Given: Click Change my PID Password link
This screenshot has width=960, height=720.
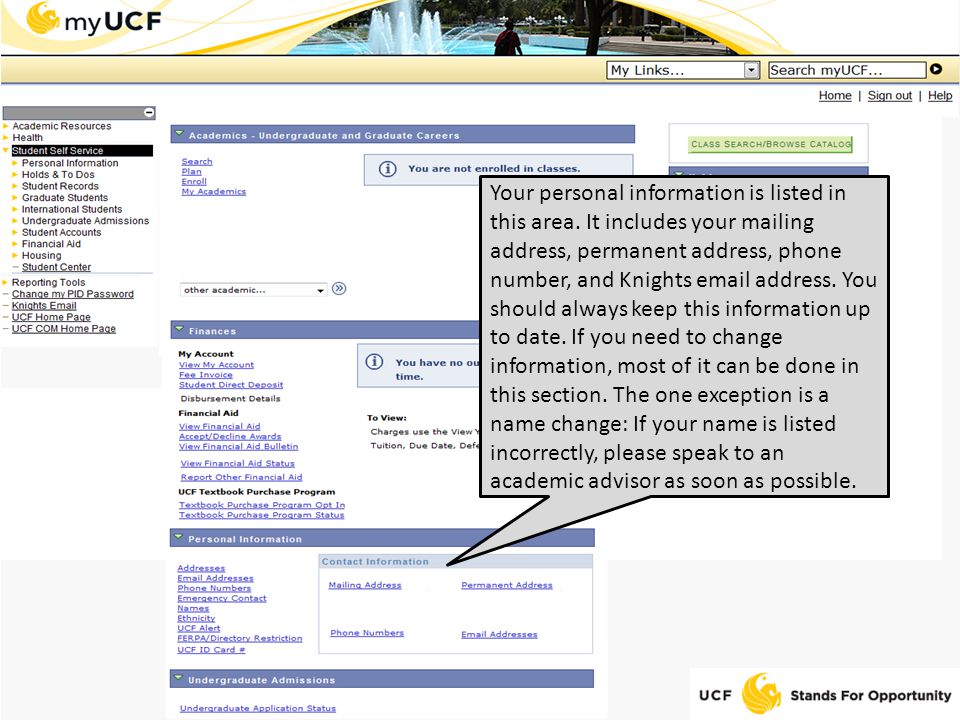Looking at the screenshot, I should click(x=73, y=294).
